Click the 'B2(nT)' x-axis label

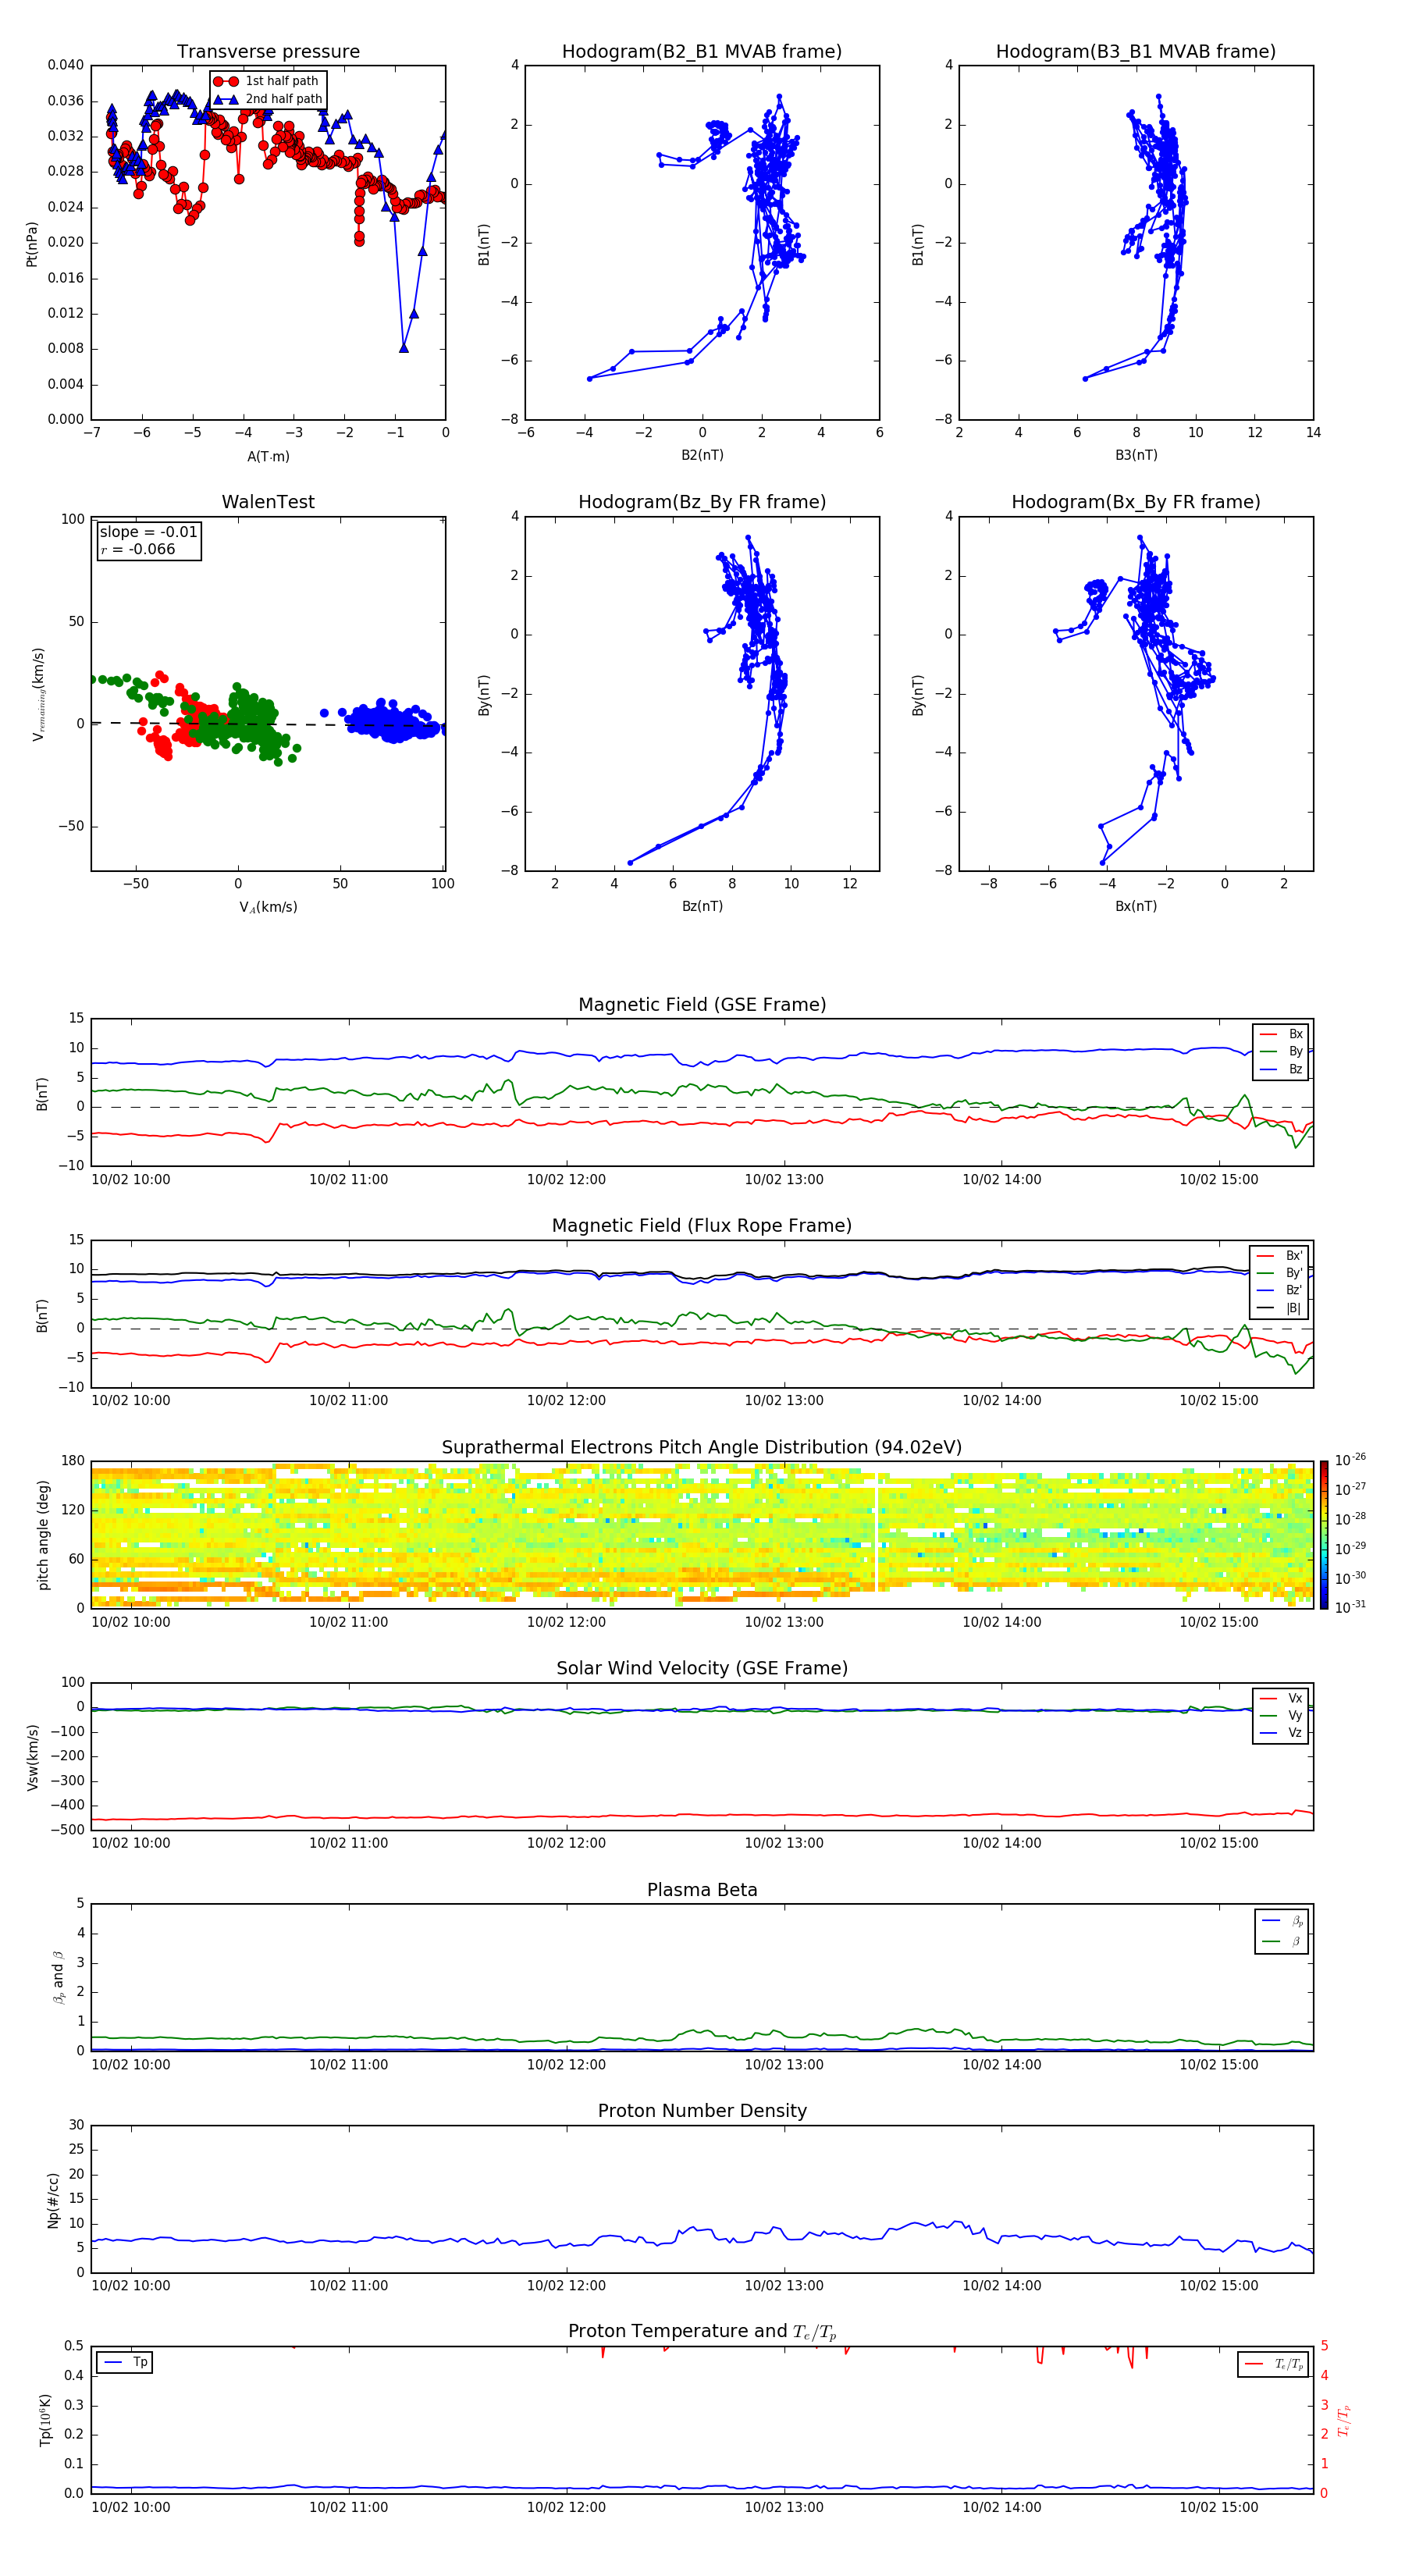point(702,455)
